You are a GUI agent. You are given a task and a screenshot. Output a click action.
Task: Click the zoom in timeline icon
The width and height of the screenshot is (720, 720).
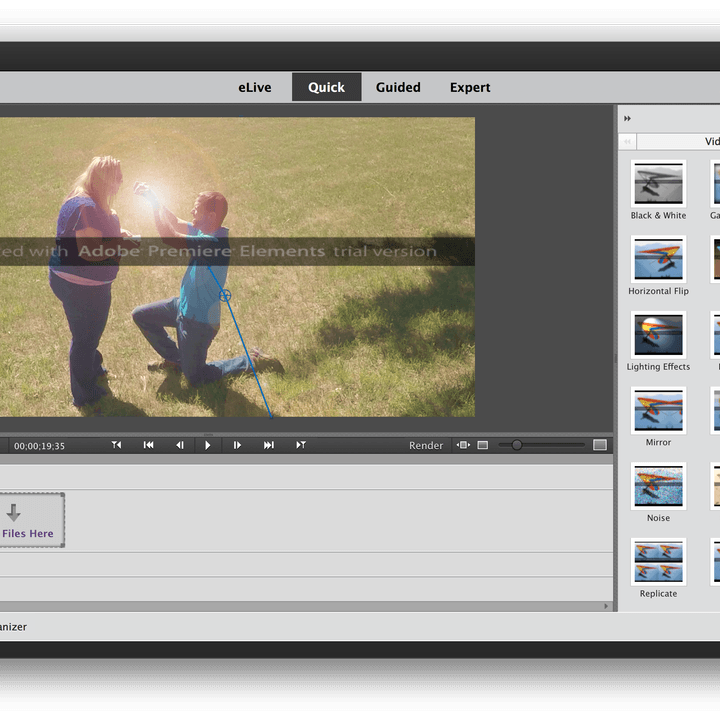[x=600, y=445]
